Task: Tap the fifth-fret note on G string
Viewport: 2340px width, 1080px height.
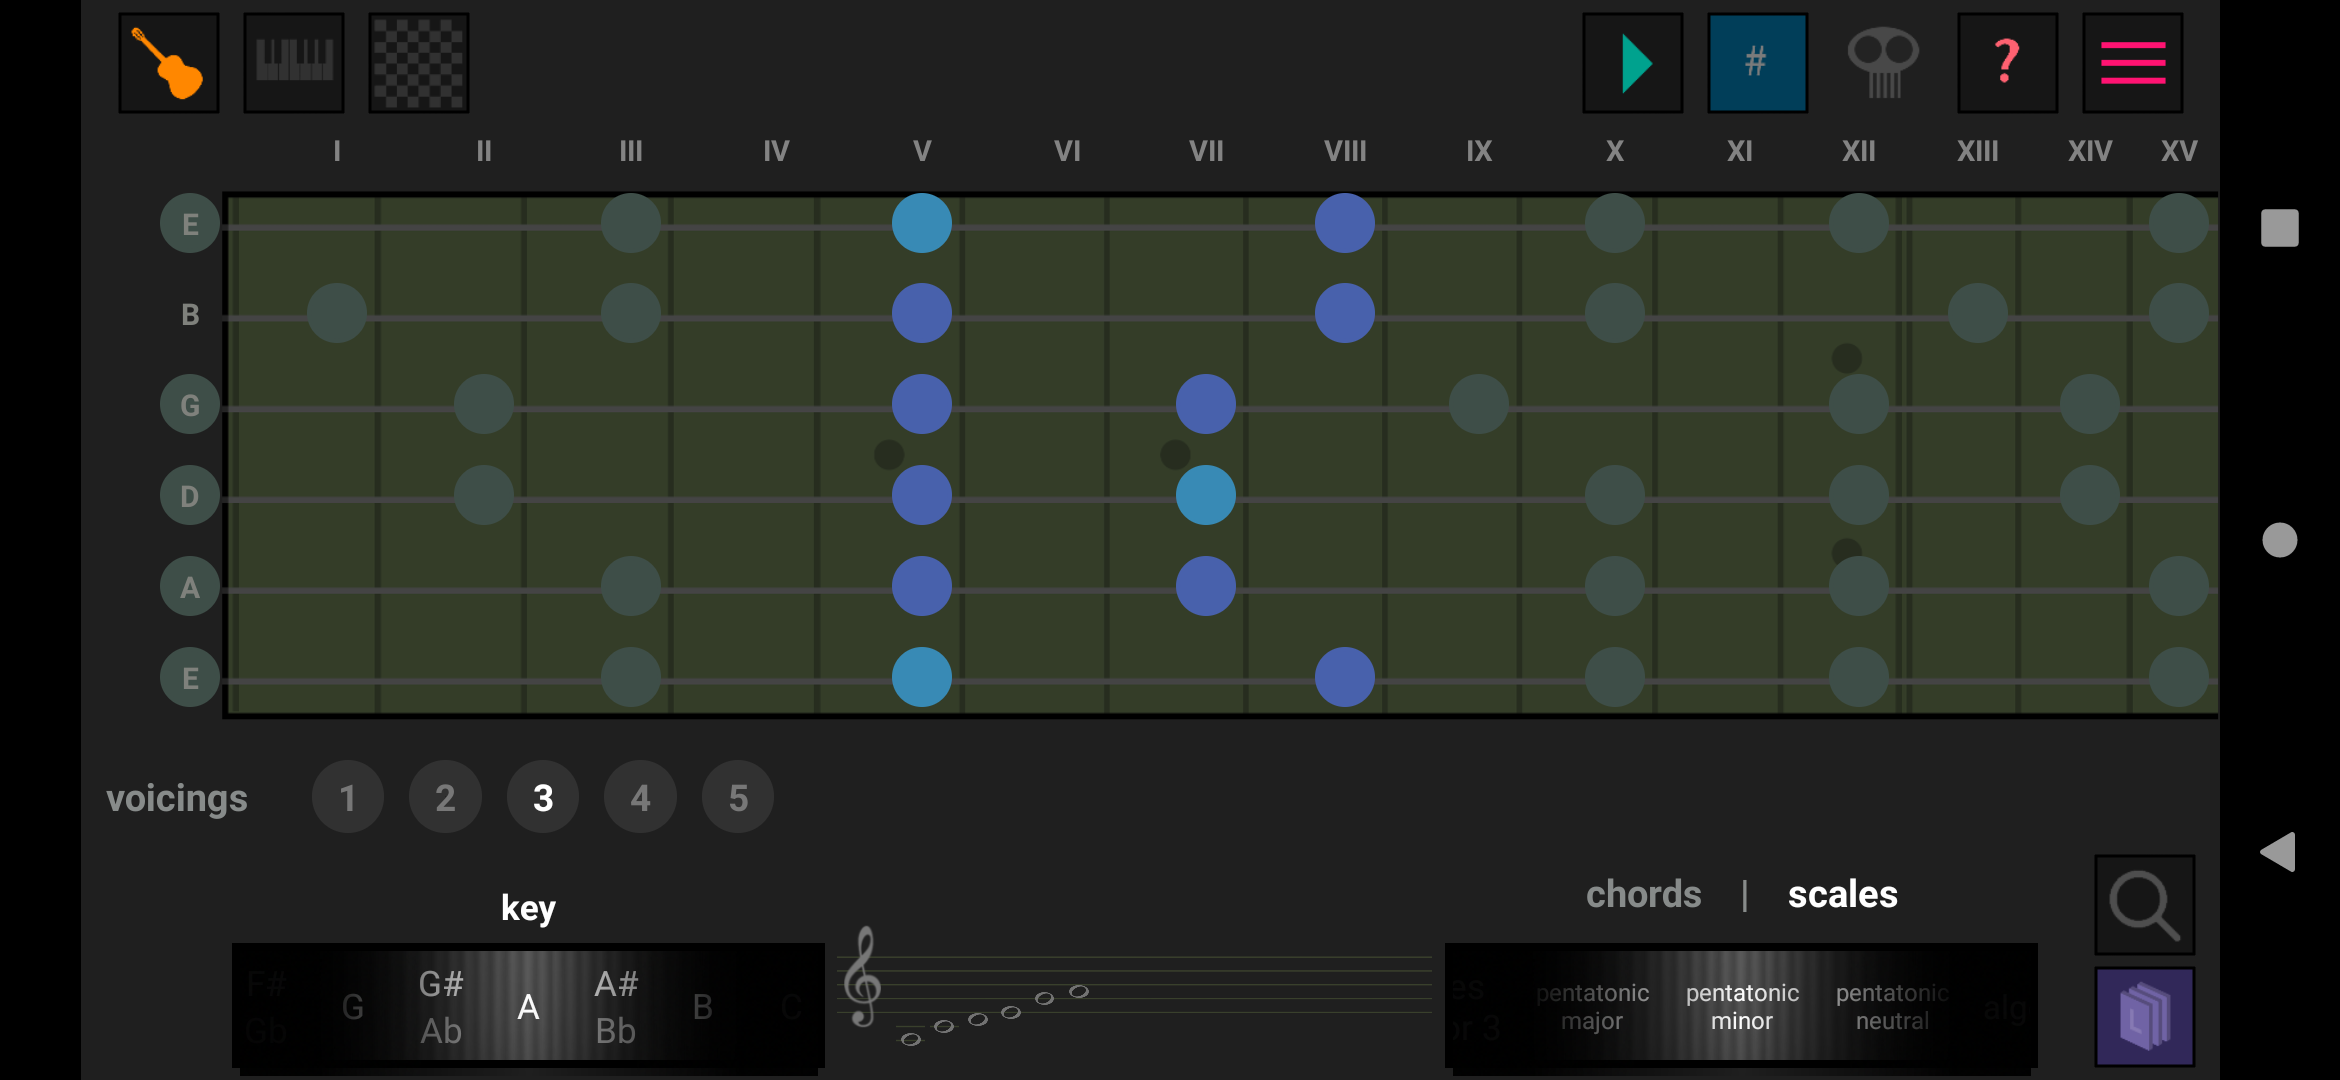Action: [x=921, y=404]
